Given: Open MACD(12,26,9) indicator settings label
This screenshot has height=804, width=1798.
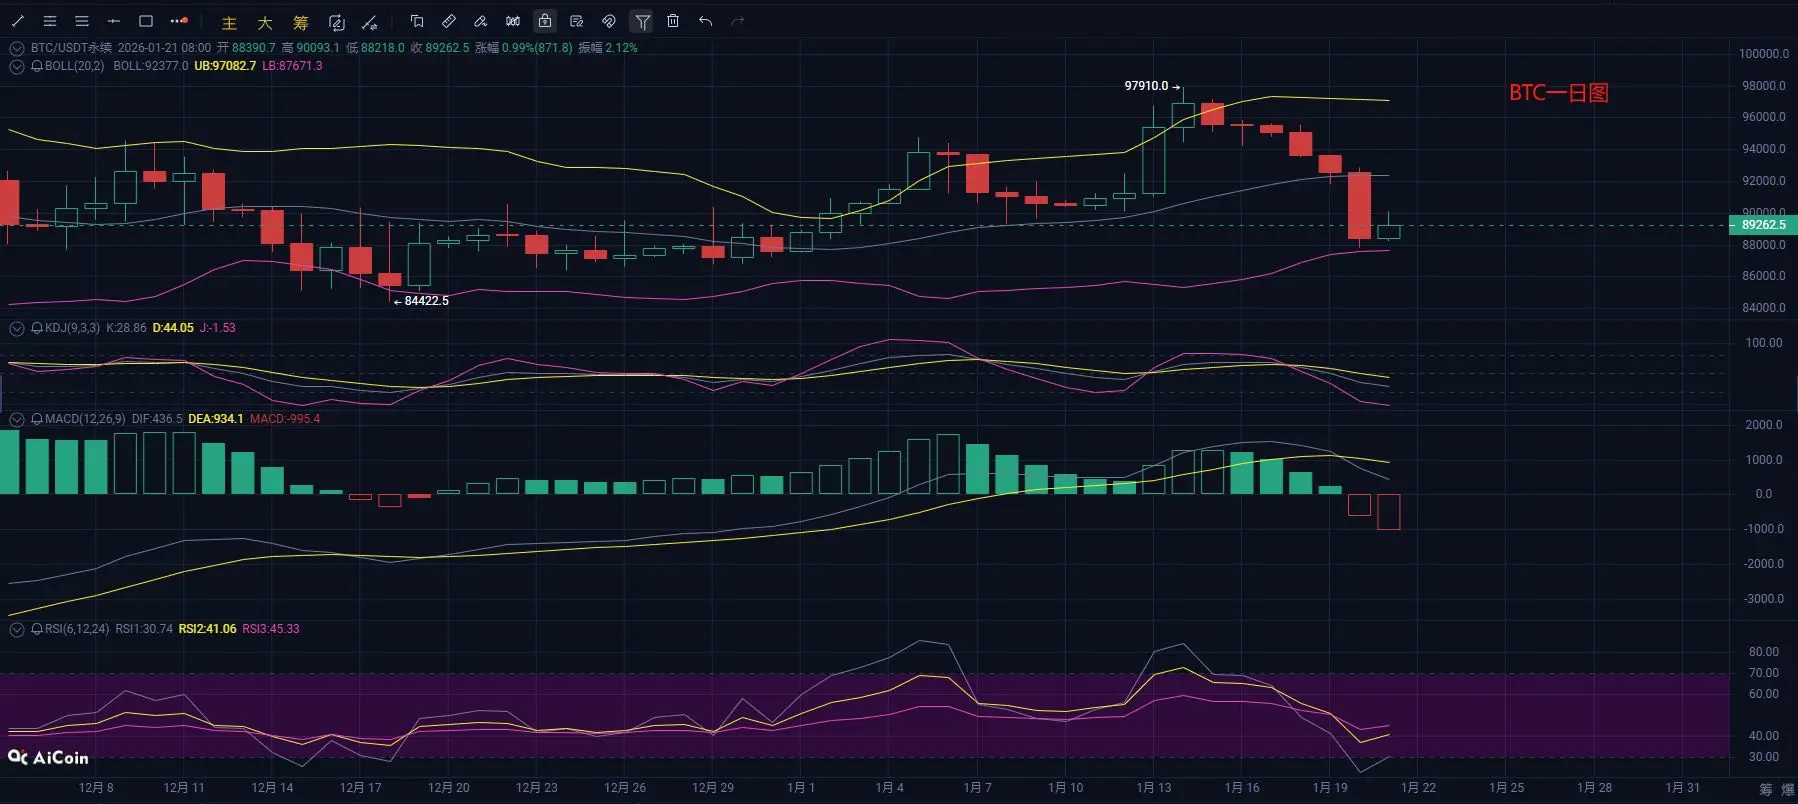Looking at the screenshot, I should pyautogui.click(x=85, y=419).
